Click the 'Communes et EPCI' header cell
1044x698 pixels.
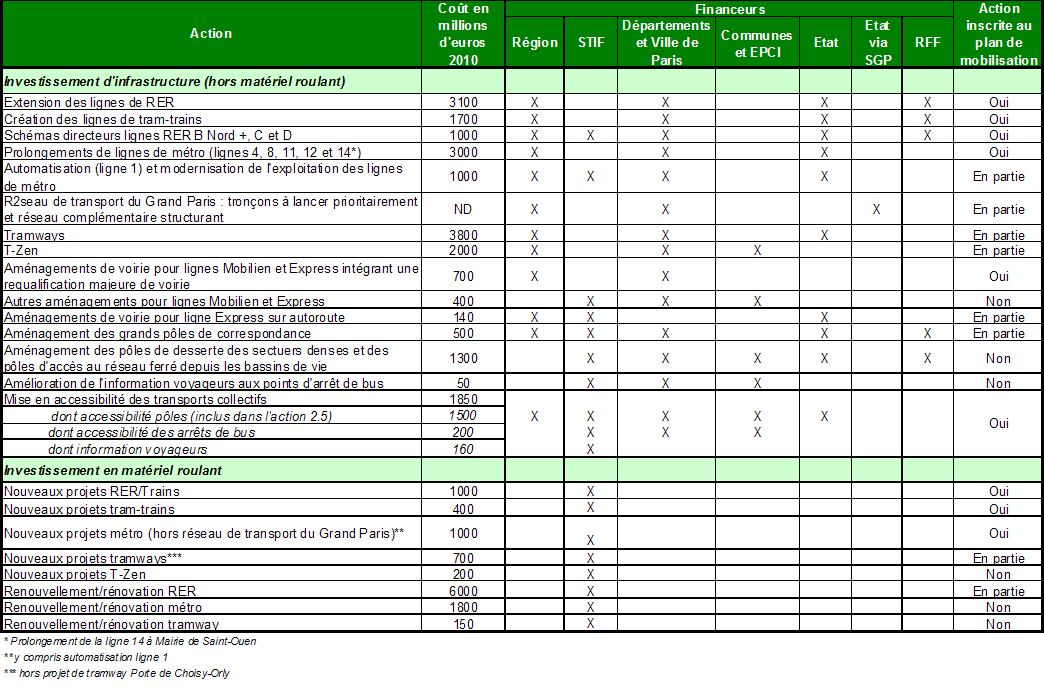757,43
